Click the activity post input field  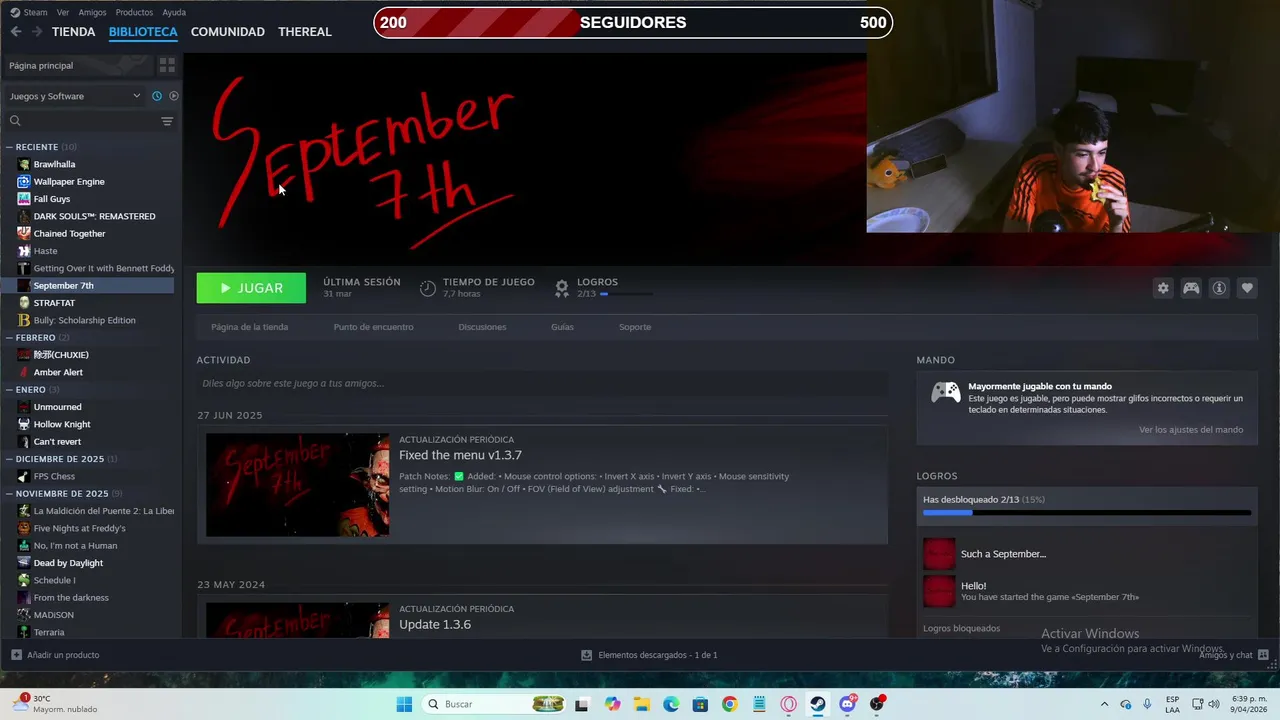[x=542, y=383]
